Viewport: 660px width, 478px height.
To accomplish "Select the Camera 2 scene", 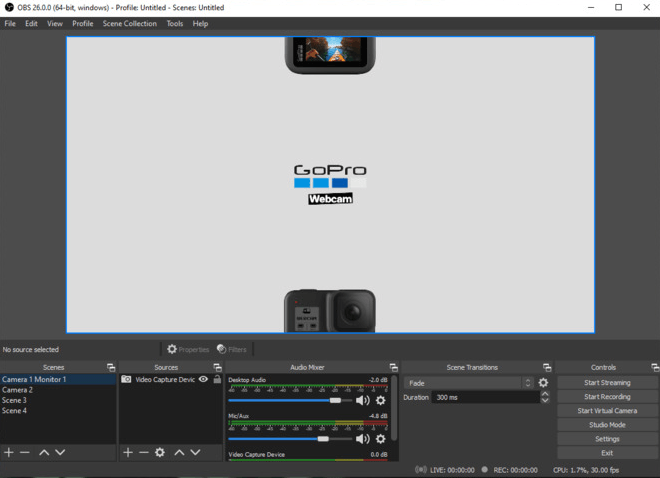I will point(58,390).
